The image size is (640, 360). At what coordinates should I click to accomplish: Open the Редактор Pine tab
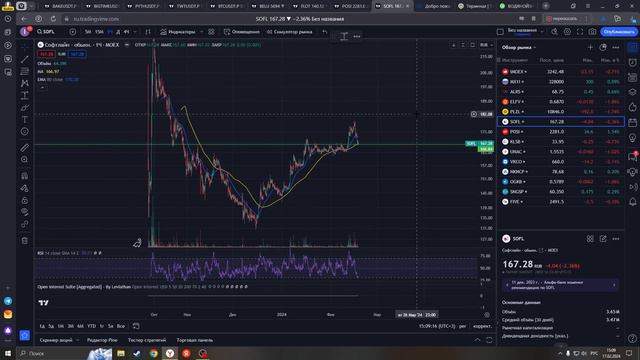pos(102,340)
